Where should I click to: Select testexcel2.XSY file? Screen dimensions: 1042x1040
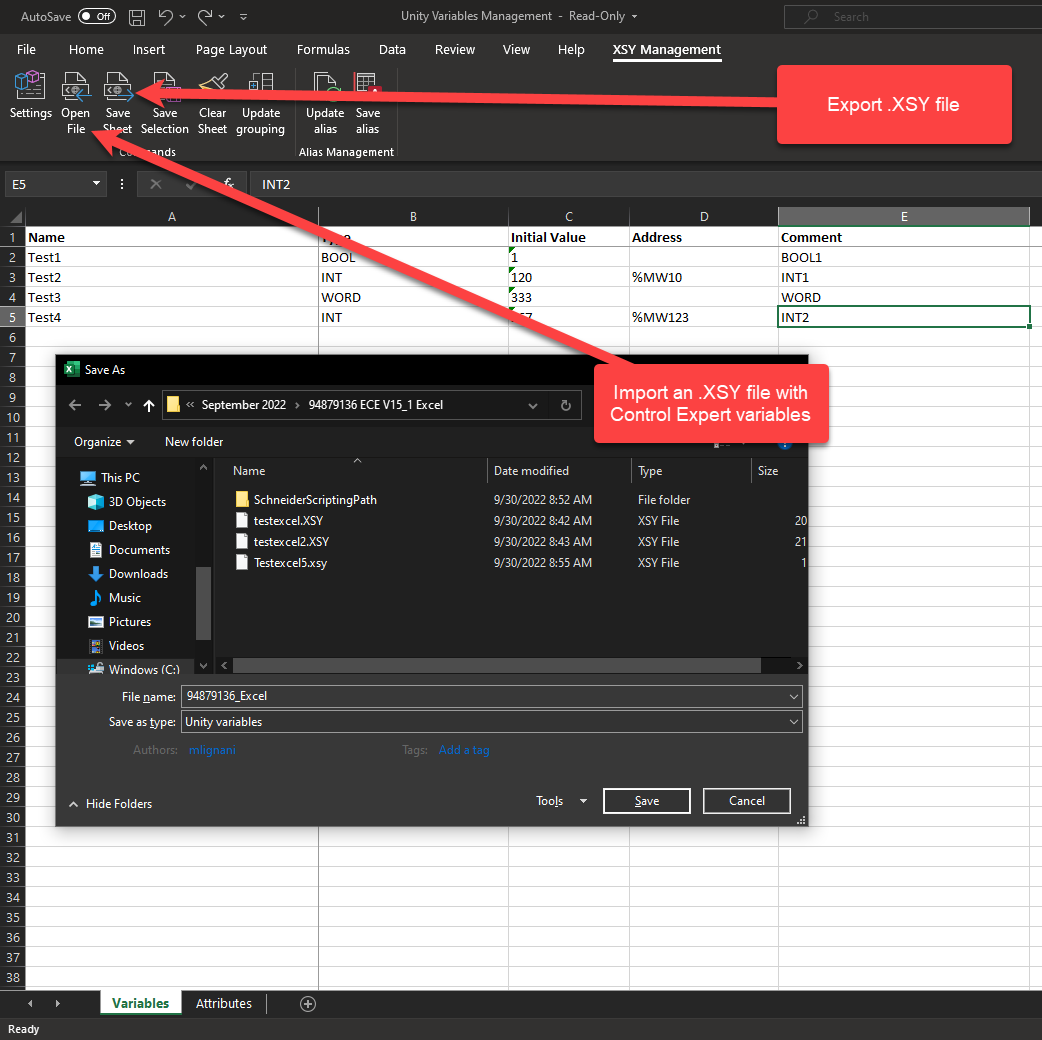point(291,542)
